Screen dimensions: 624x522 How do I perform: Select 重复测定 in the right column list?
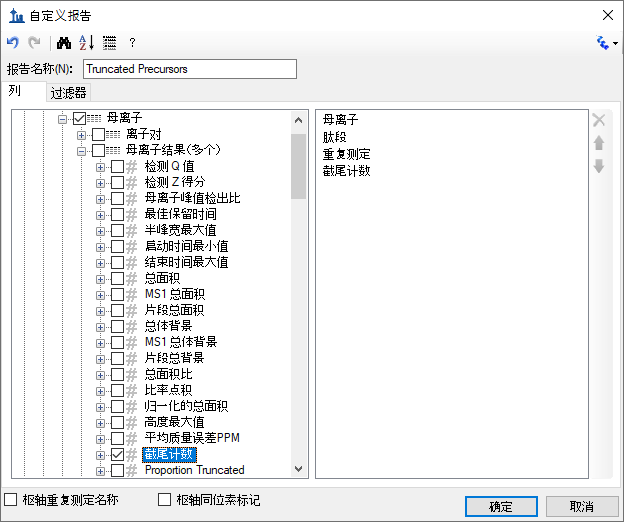coord(346,154)
